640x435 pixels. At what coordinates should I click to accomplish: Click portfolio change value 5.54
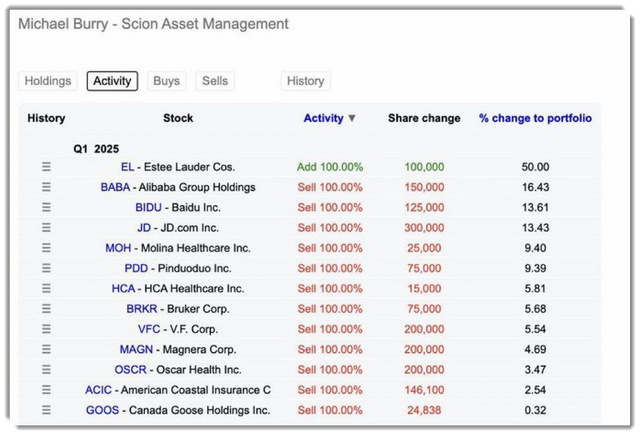[x=535, y=329]
